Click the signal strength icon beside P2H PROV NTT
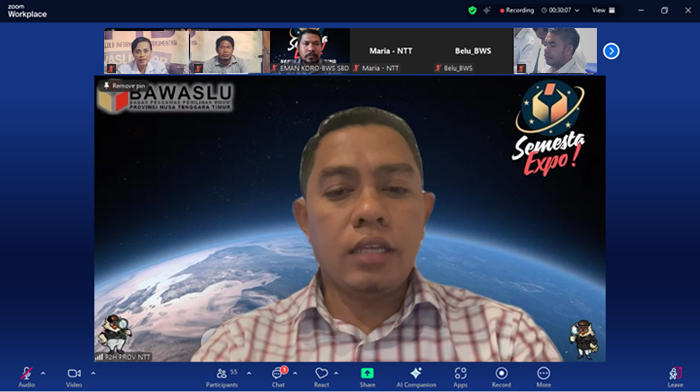This screenshot has width=700, height=392. pos(99,357)
